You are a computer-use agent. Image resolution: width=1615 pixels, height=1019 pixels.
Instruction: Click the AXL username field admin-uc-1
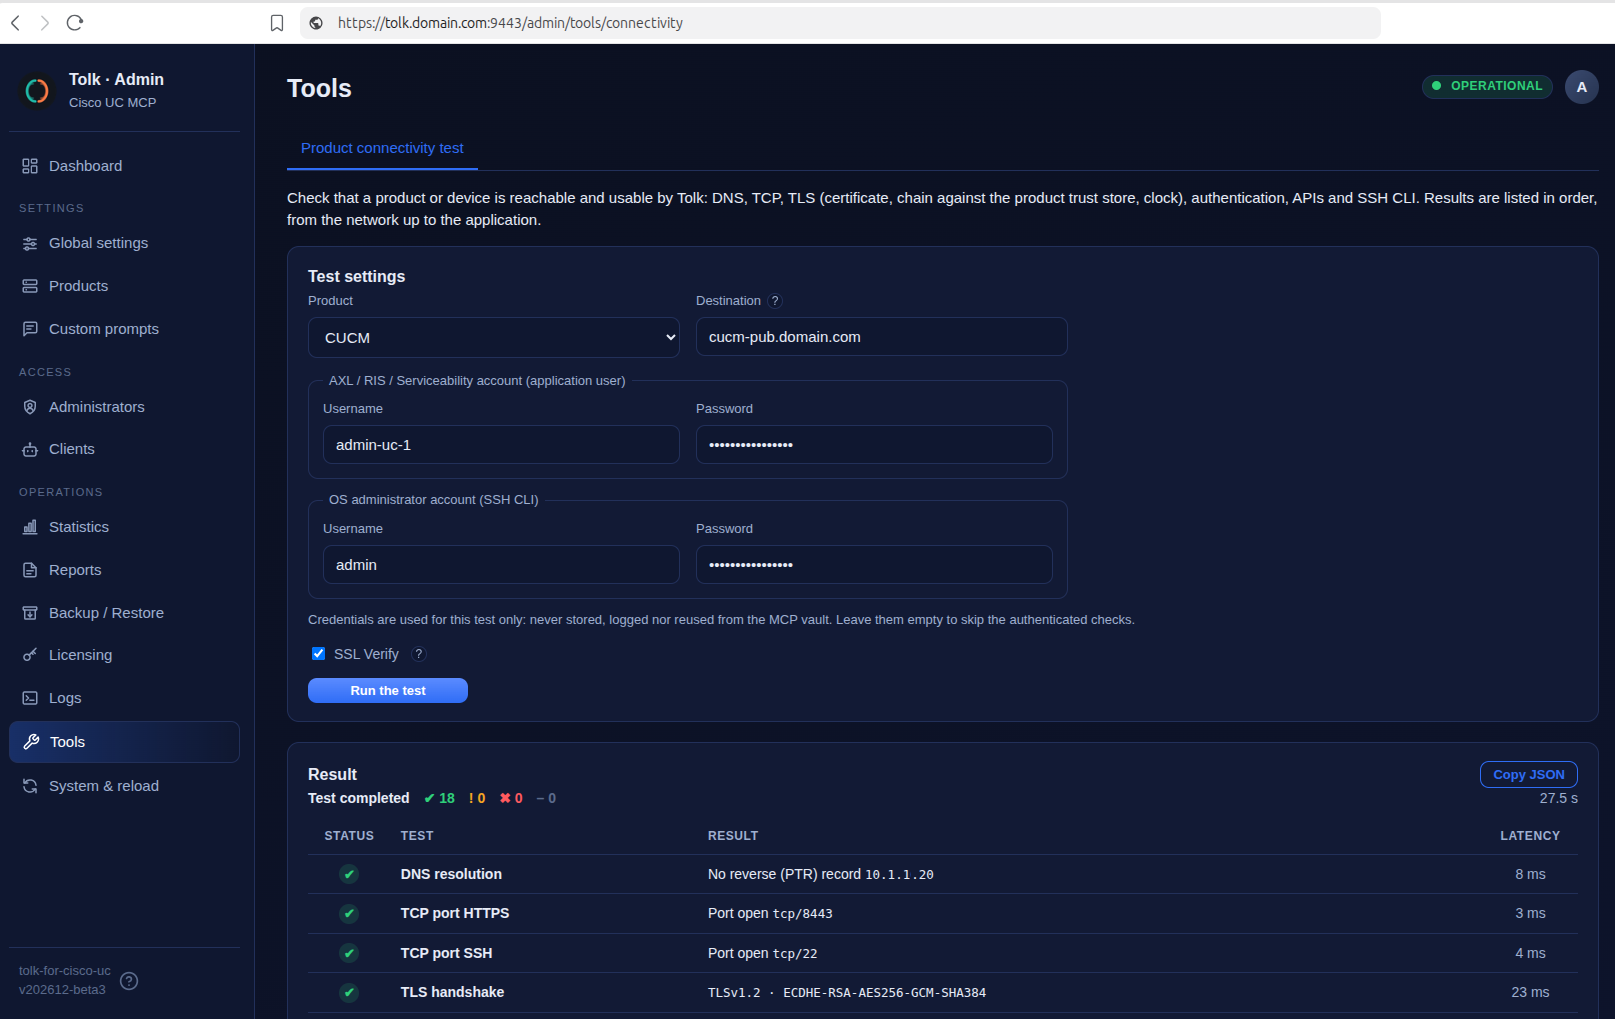(x=501, y=445)
